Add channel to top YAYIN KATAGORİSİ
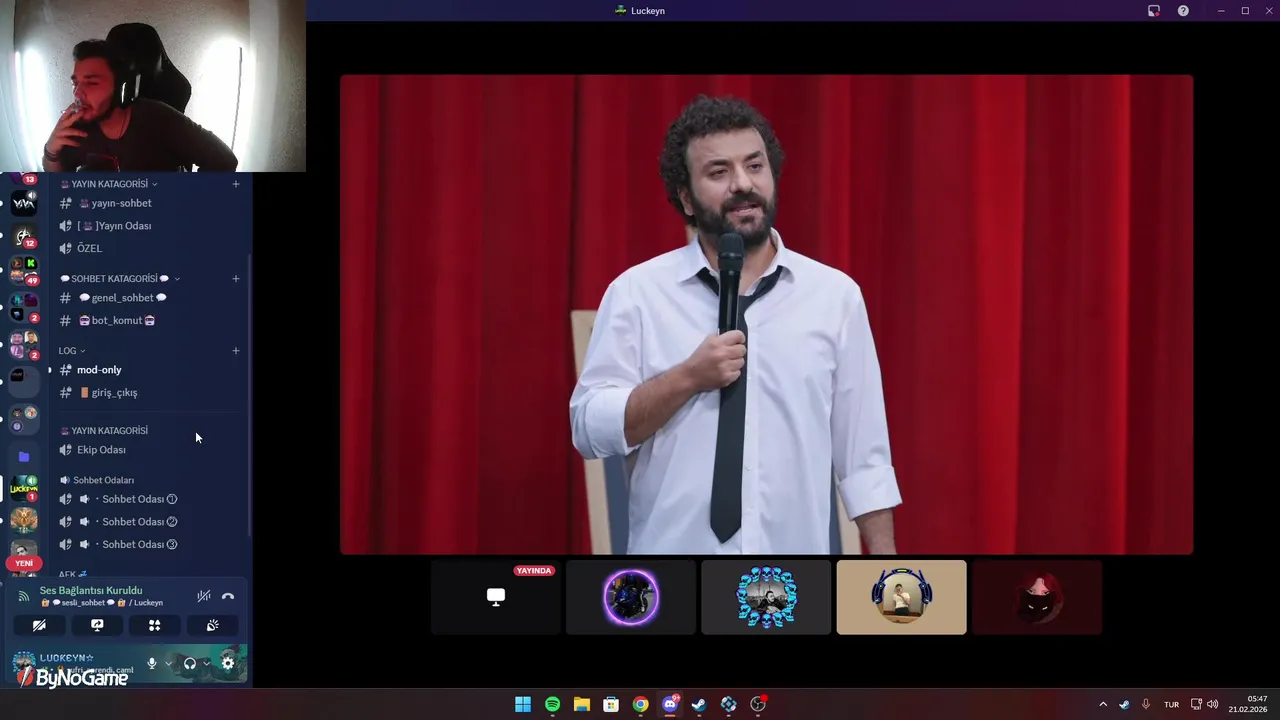The height and width of the screenshot is (720, 1280). point(236,184)
